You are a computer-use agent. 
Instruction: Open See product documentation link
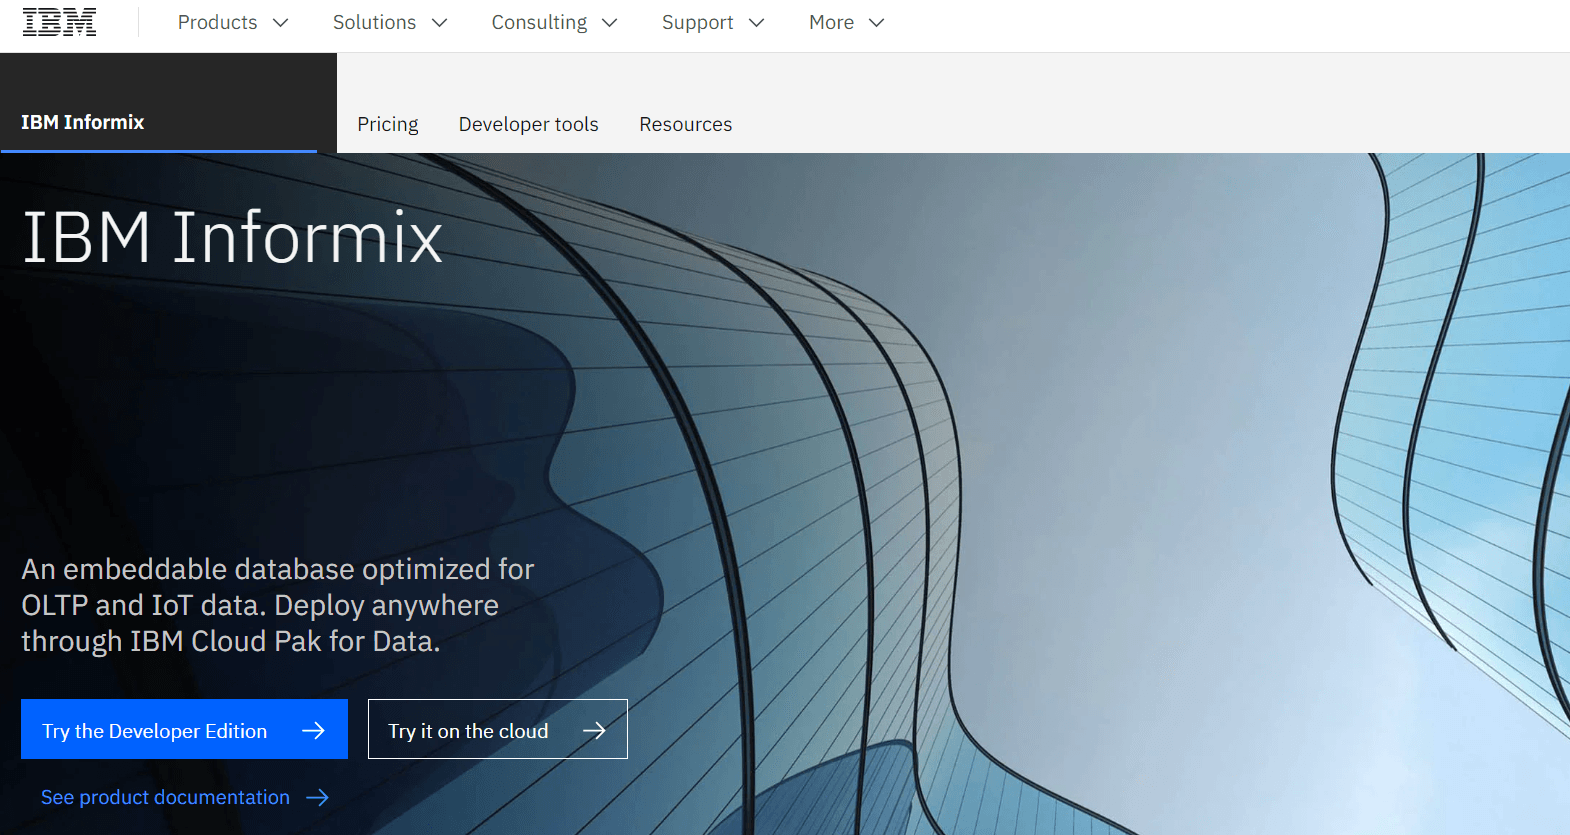point(185,797)
